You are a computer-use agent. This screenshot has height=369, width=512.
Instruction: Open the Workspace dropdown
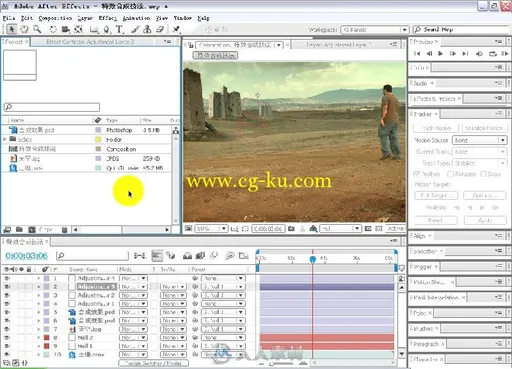[375, 30]
